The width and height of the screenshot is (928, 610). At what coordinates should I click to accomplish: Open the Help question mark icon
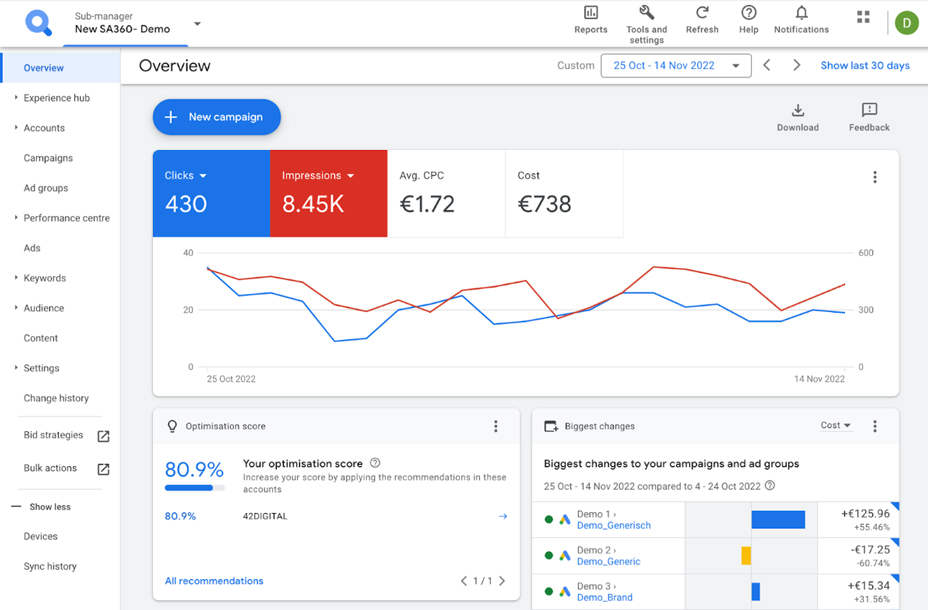(x=749, y=12)
